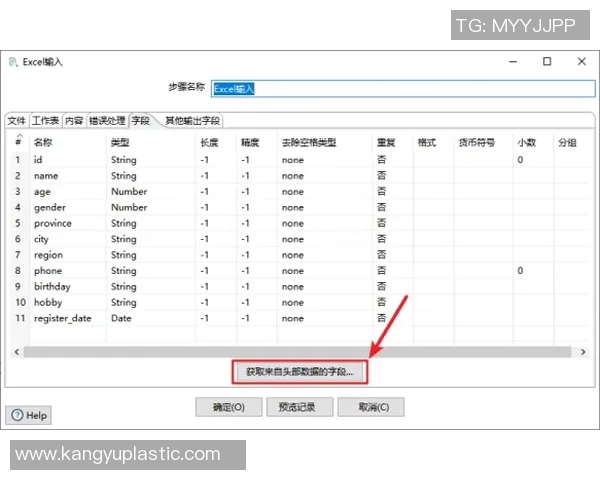Click the Excel输入 window title icon
Screen dimensions: 600x480
click(x=13, y=62)
